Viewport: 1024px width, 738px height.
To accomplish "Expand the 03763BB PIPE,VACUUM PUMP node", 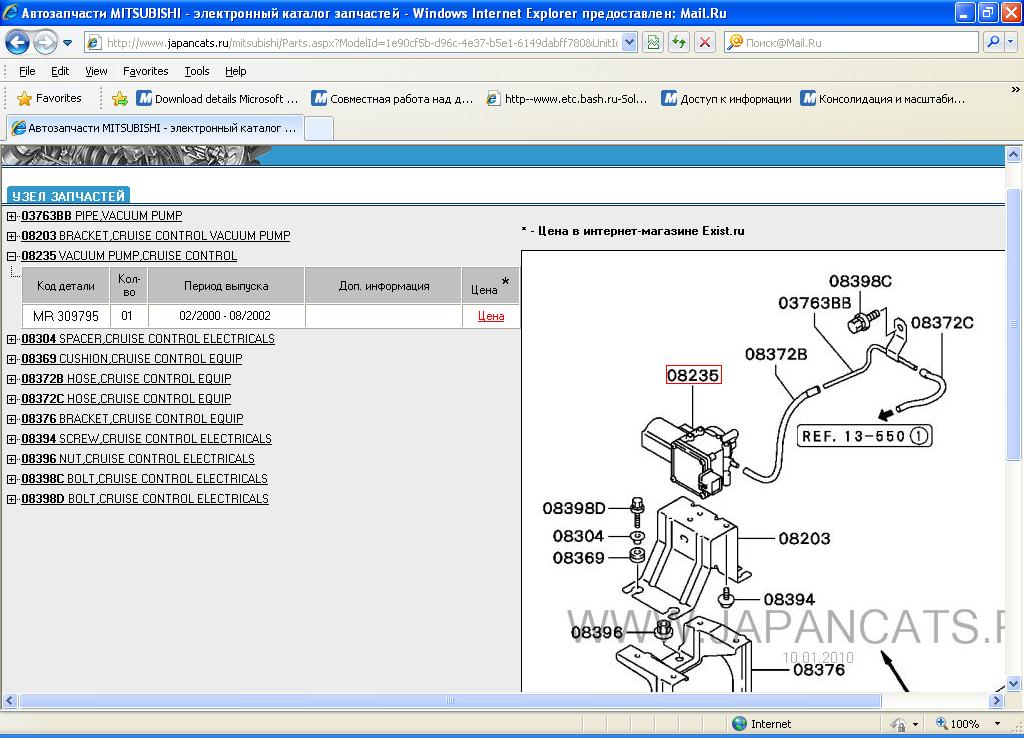I will (12, 216).
